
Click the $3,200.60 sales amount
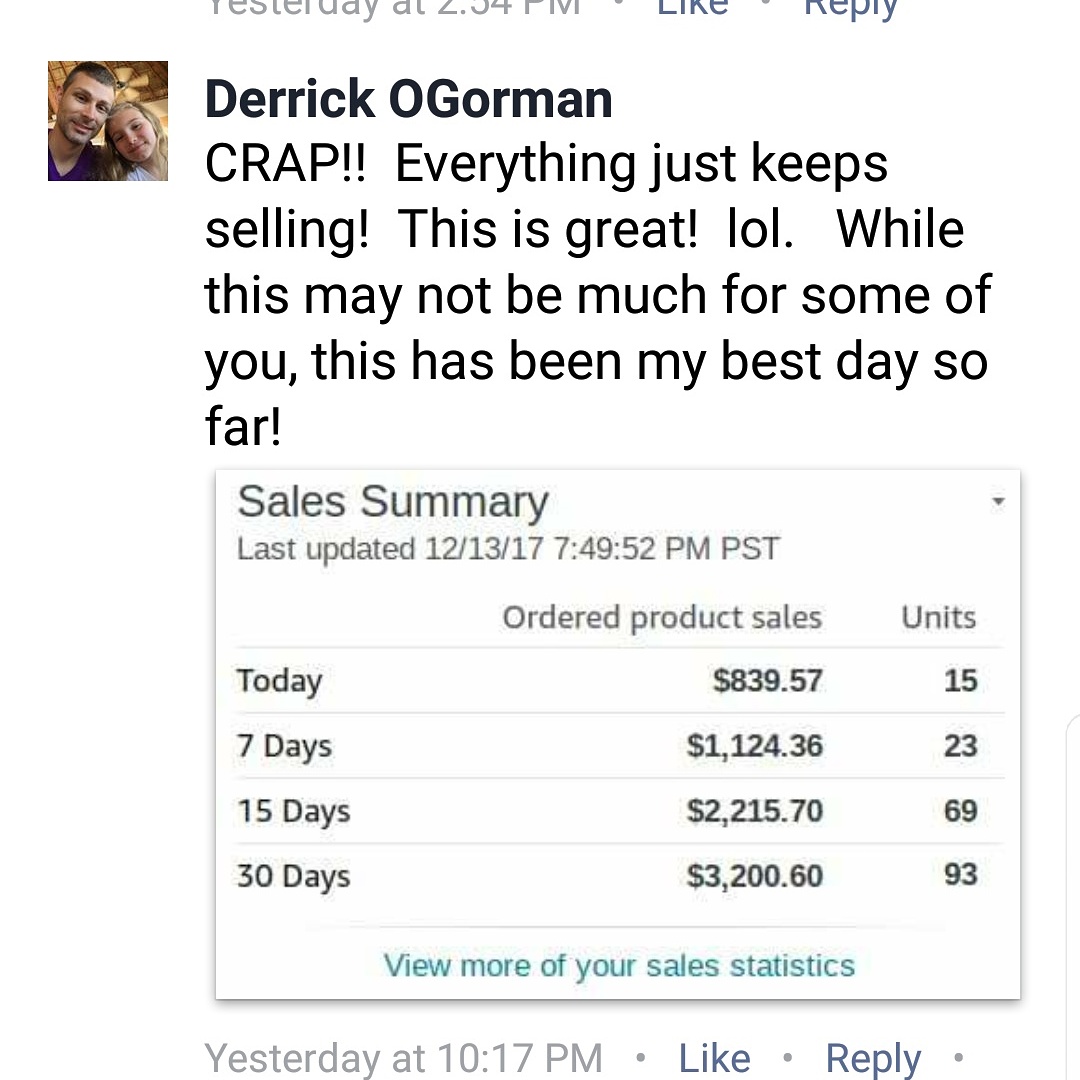754,875
